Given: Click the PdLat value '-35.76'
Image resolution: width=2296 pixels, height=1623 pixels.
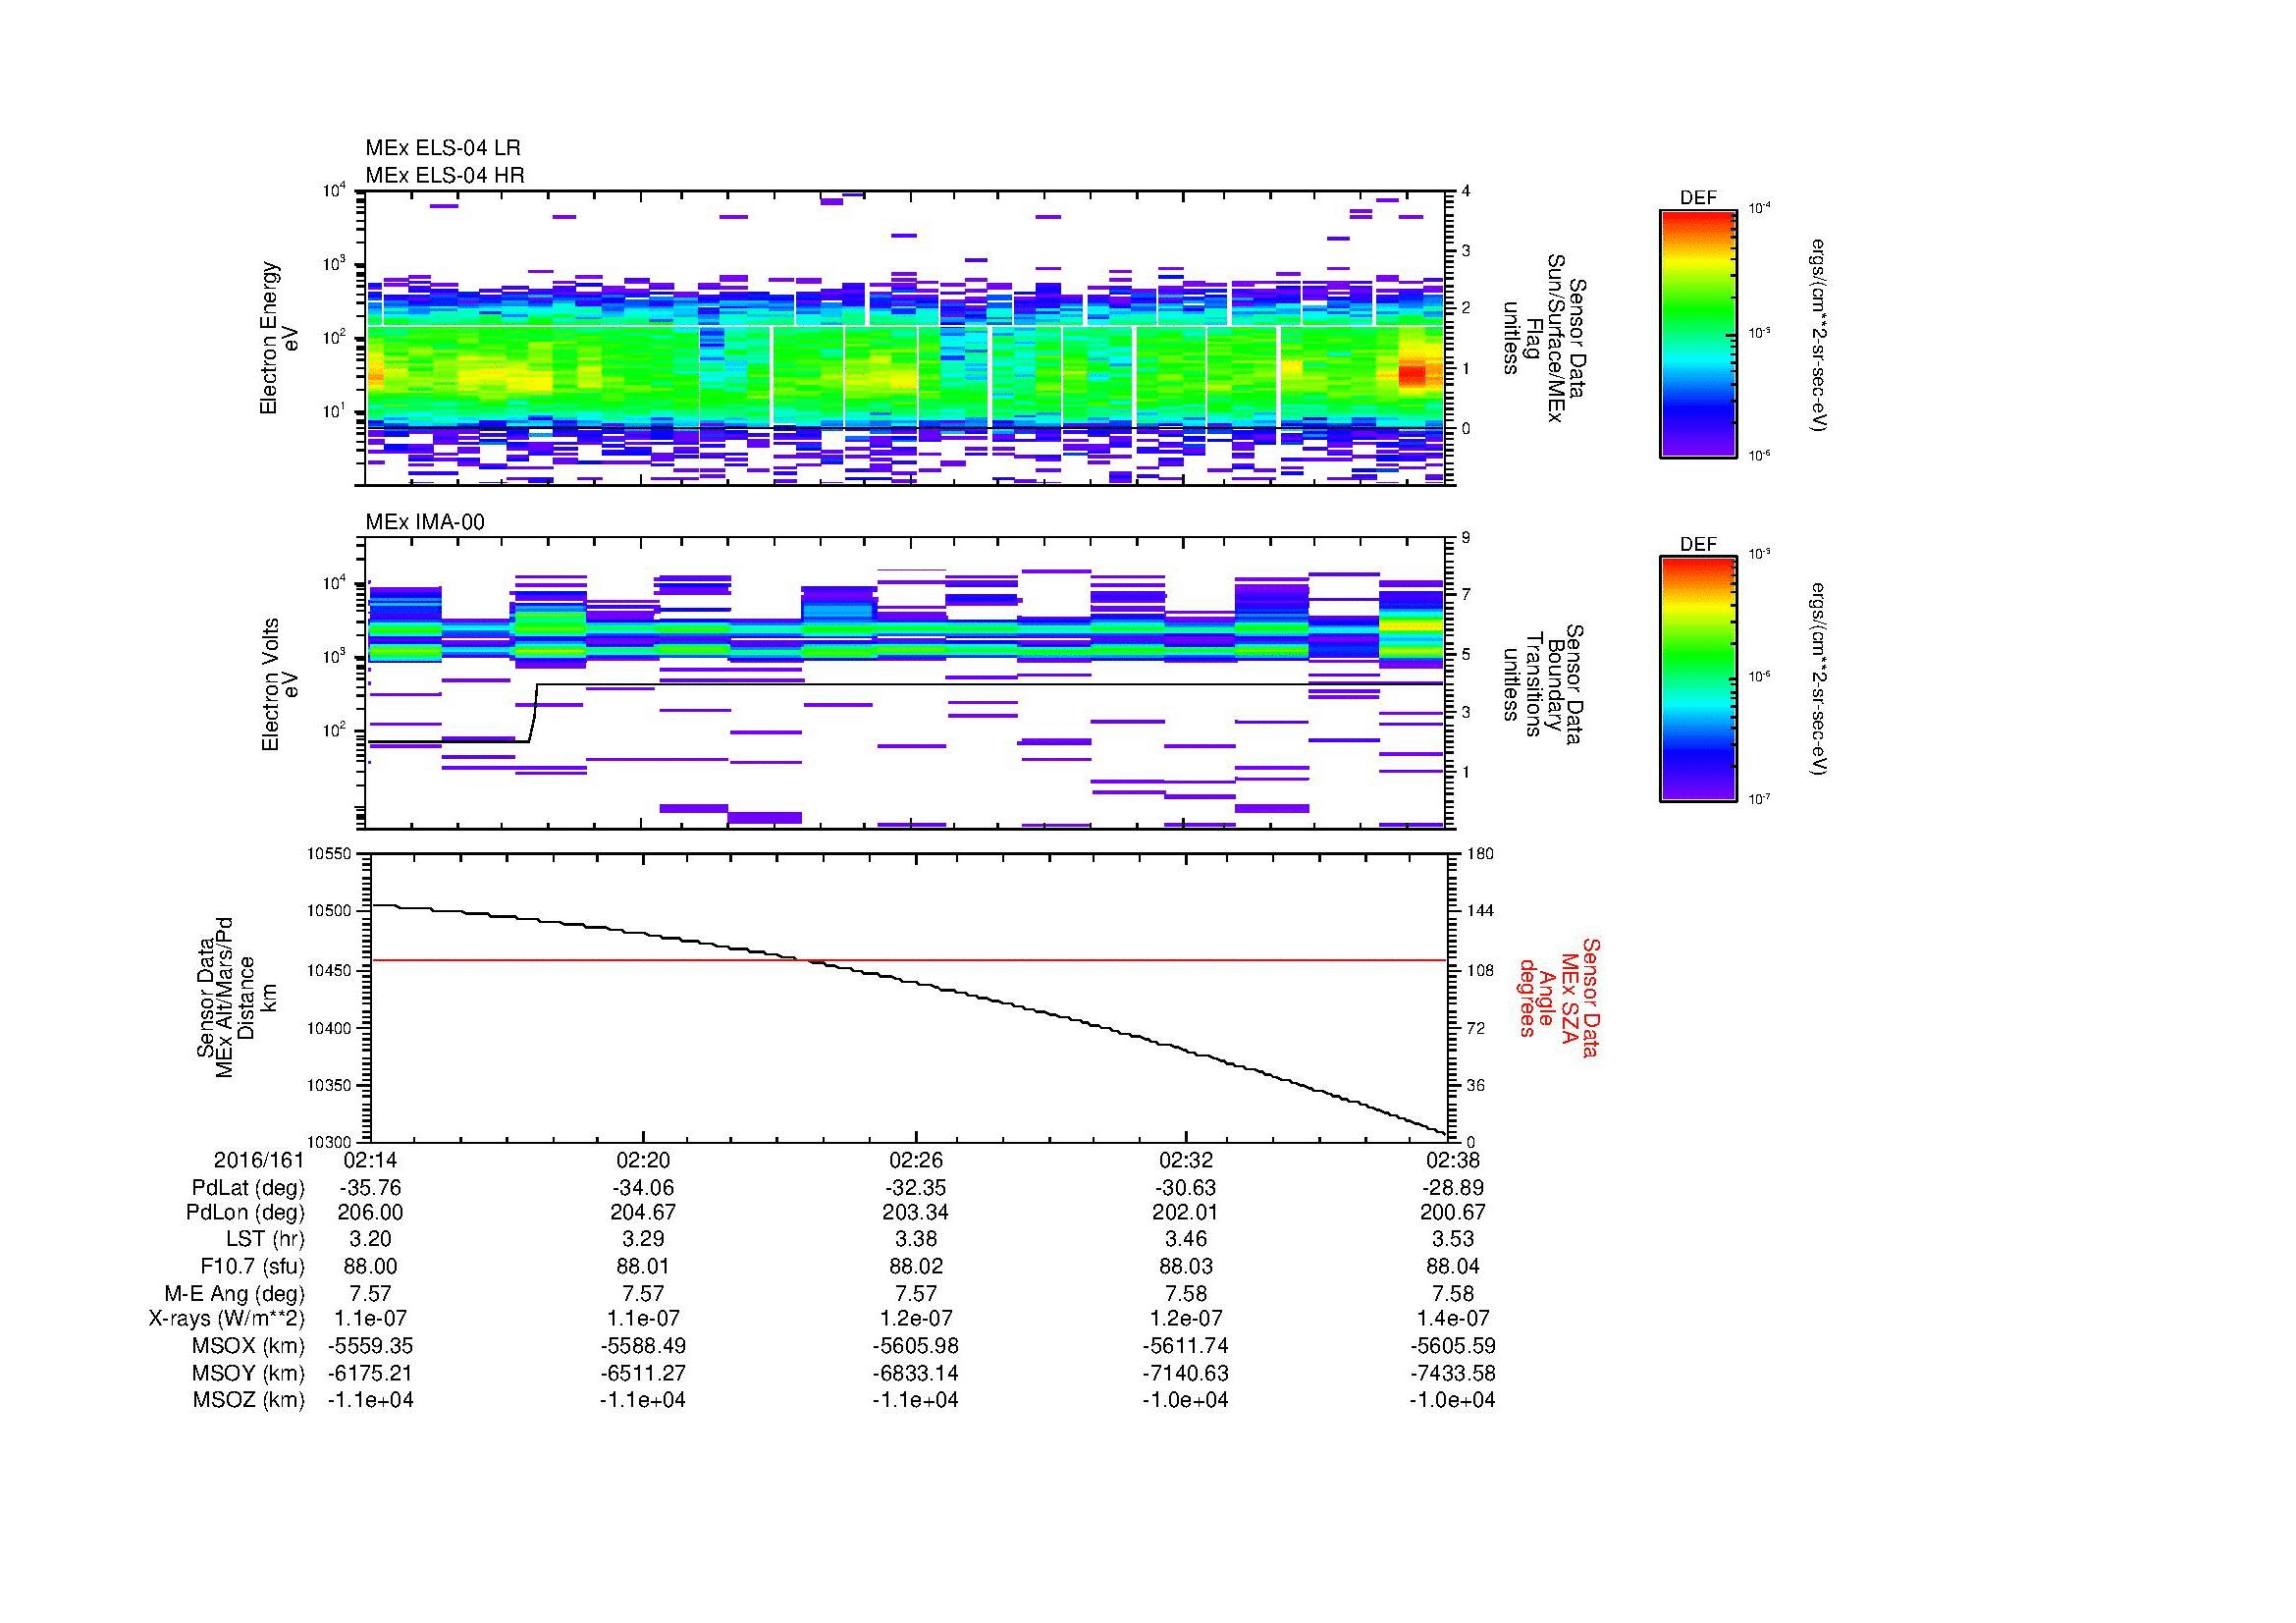Looking at the screenshot, I should 370,1187.
